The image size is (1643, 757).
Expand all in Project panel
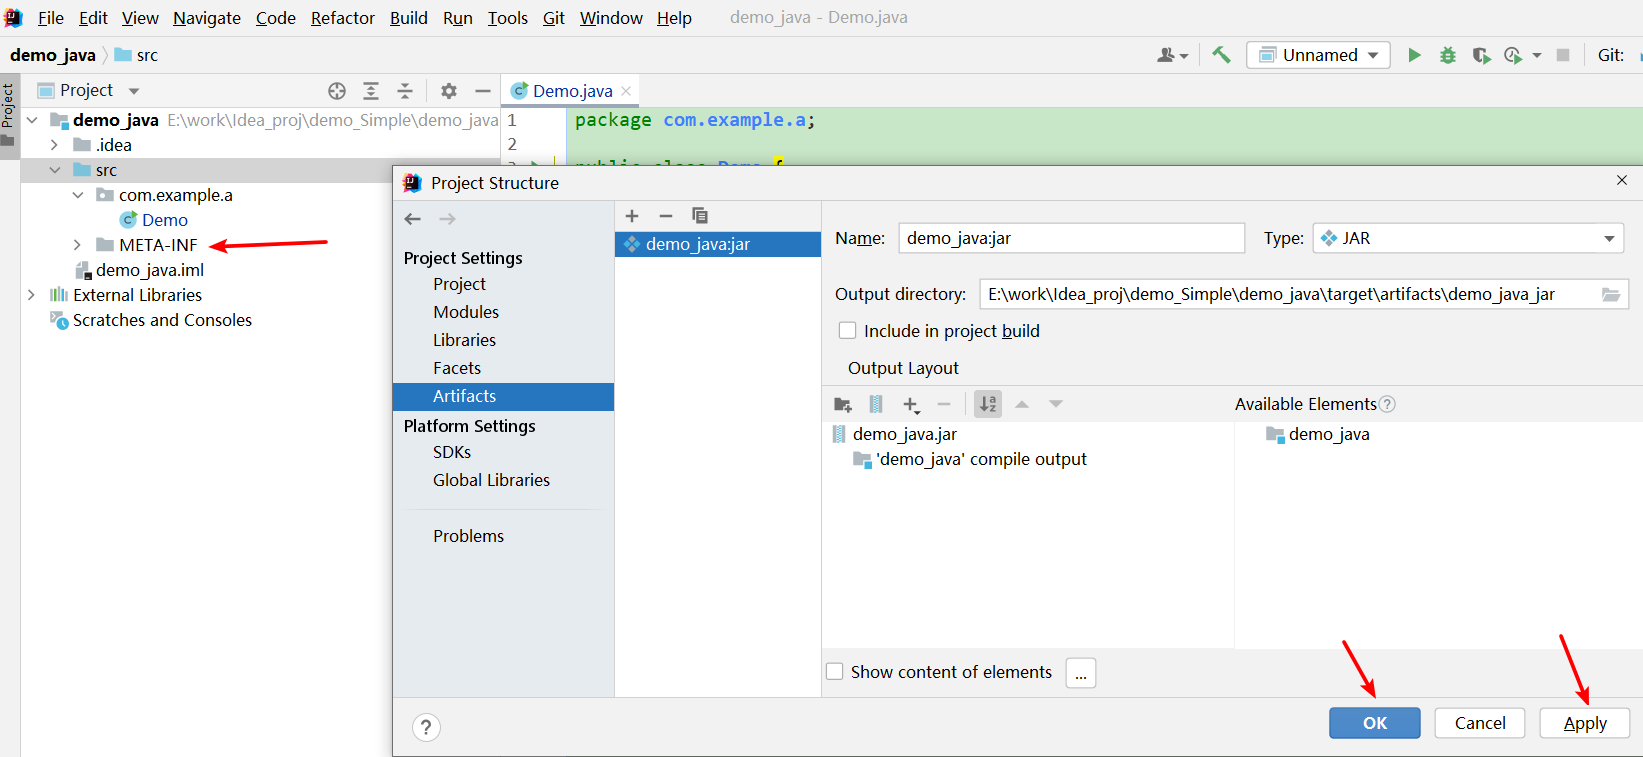click(371, 91)
